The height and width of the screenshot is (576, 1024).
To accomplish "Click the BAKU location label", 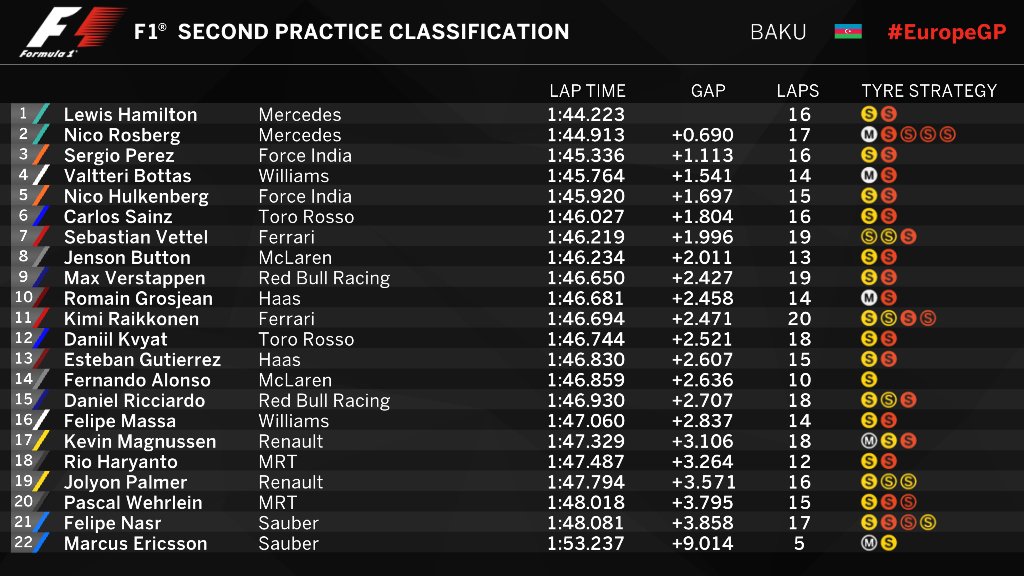I will (x=778, y=31).
